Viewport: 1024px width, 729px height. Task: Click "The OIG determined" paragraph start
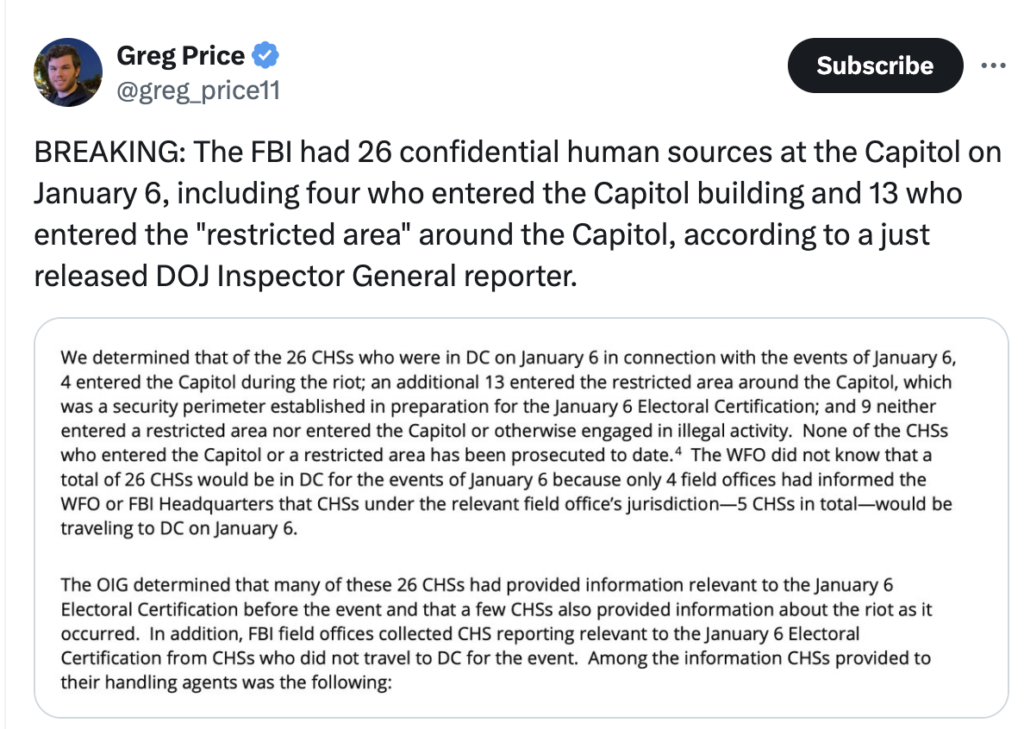129,584
